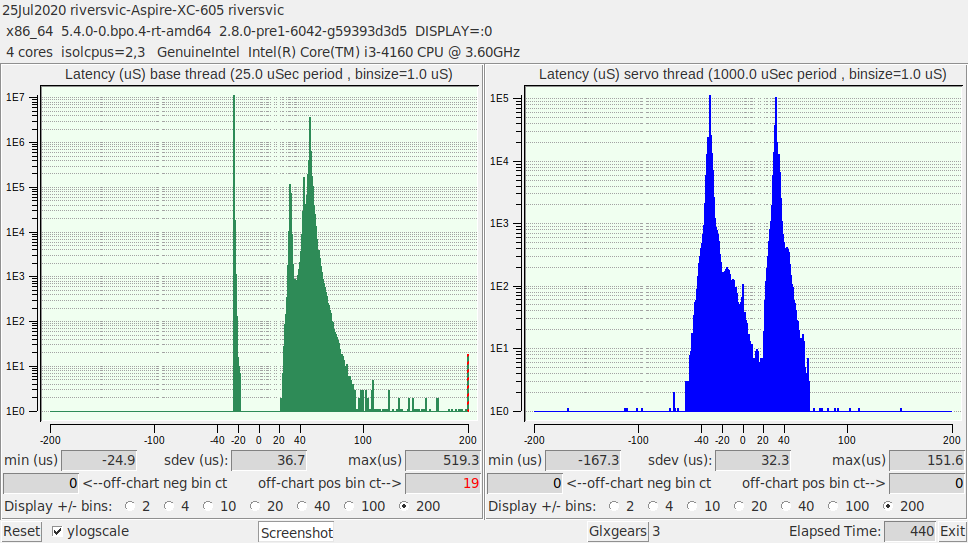This screenshot has width=968, height=543.
Task: Select servo thread display bins 100
Action: pos(833,506)
